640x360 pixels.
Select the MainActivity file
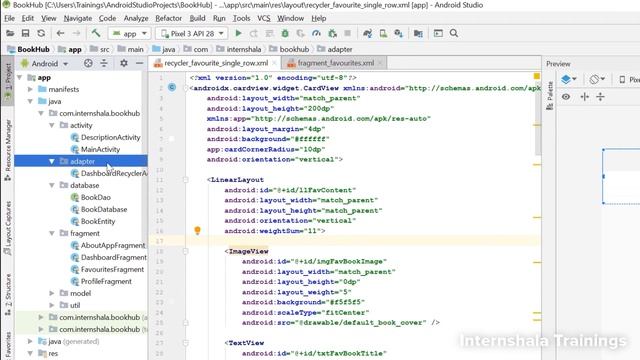click(x=96, y=149)
